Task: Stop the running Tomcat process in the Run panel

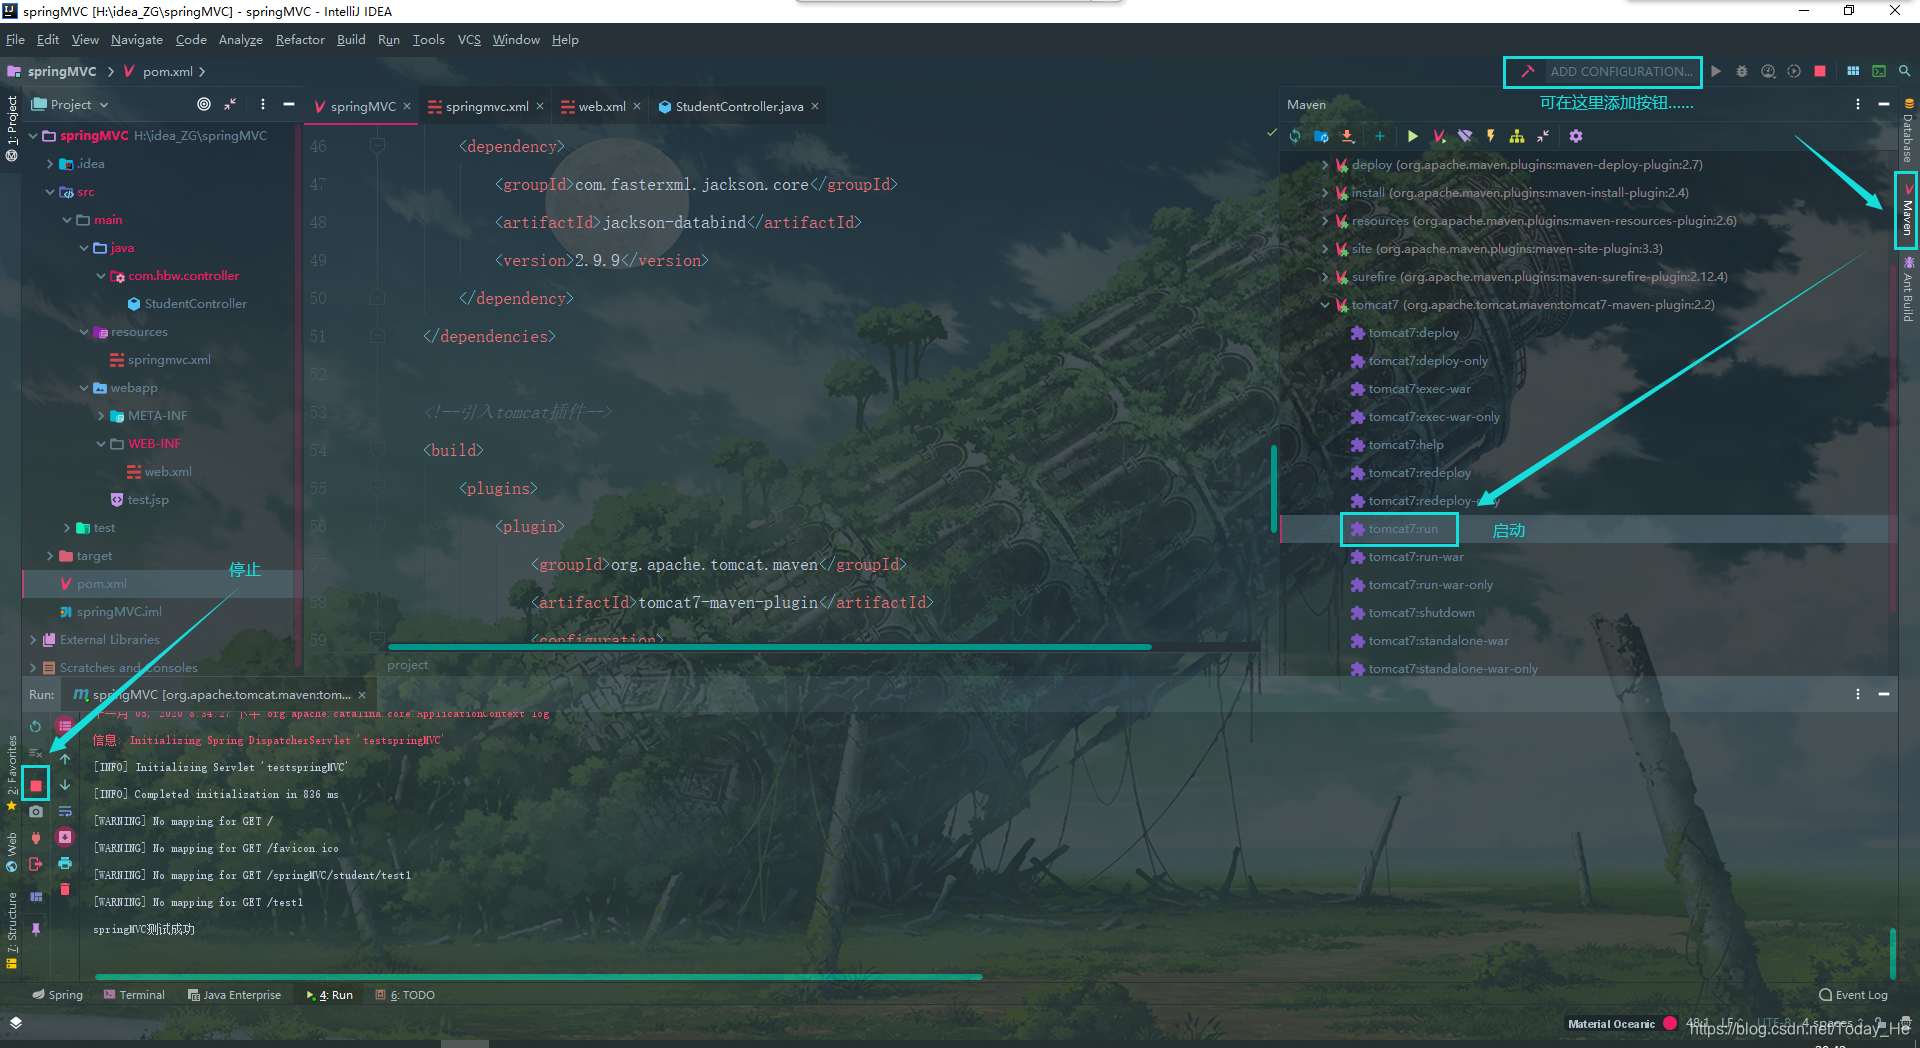Action: pyautogui.click(x=36, y=785)
